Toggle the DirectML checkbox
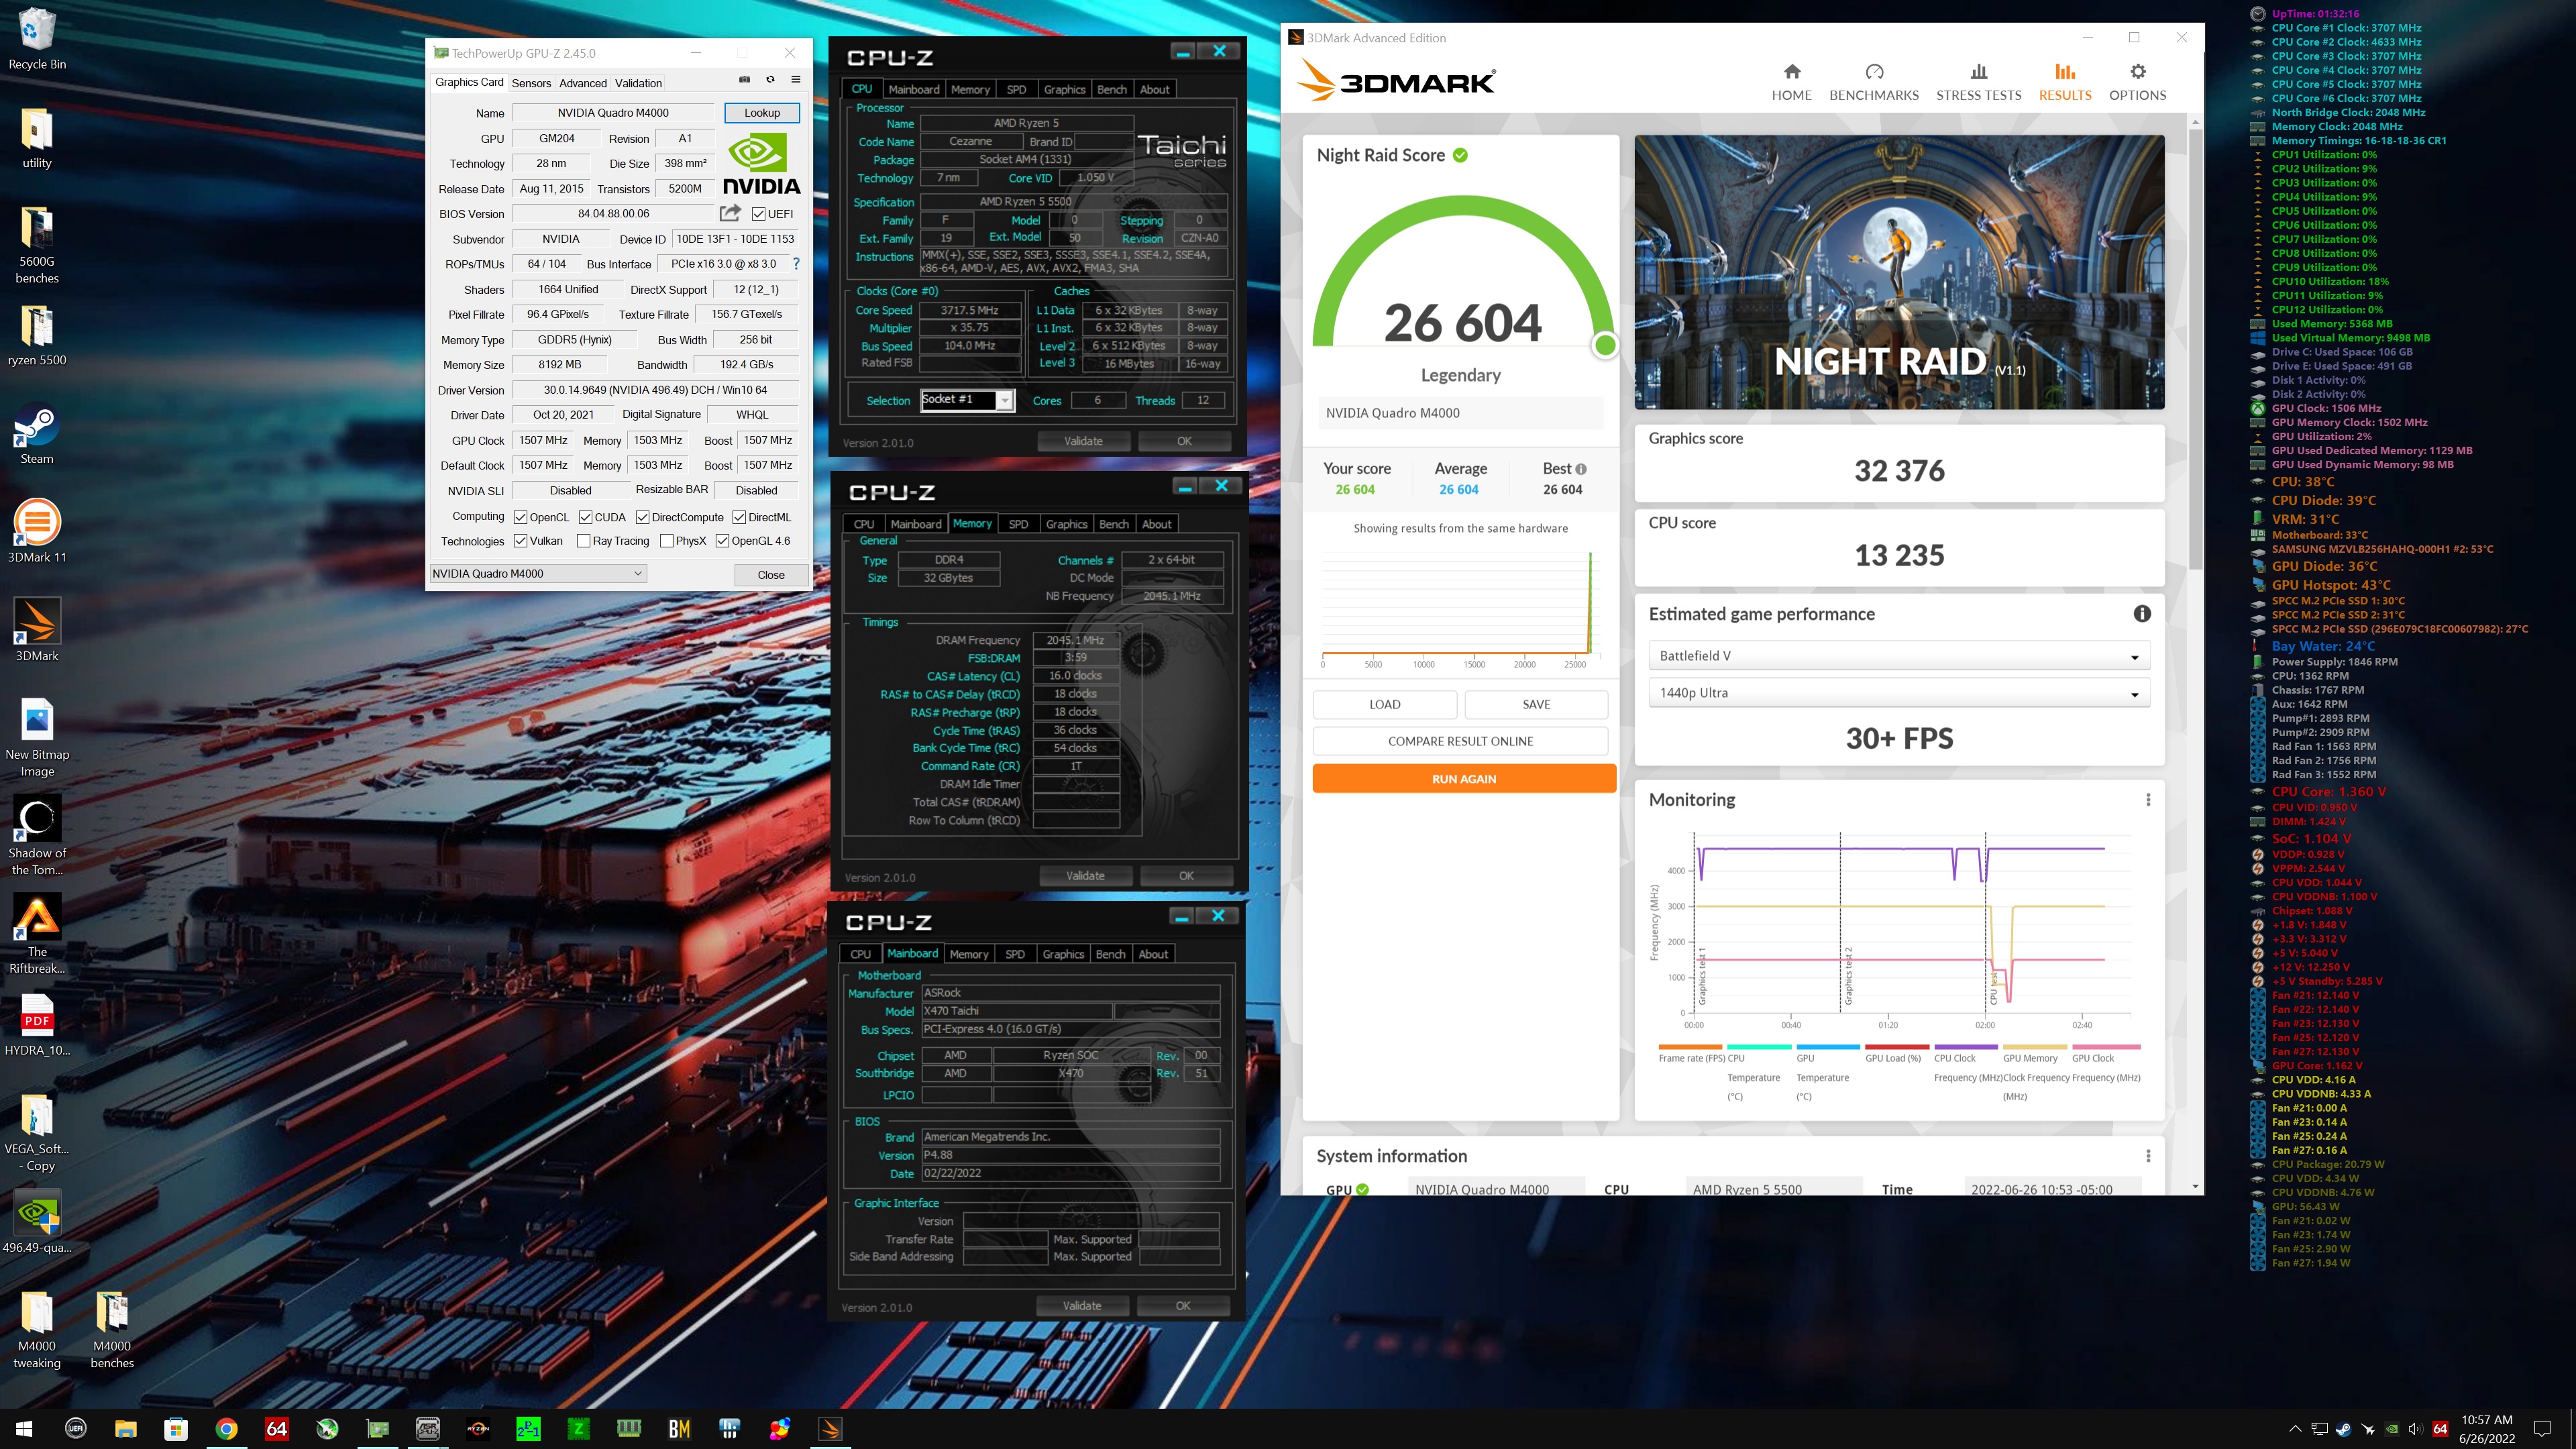This screenshot has width=2576, height=1449. (739, 517)
